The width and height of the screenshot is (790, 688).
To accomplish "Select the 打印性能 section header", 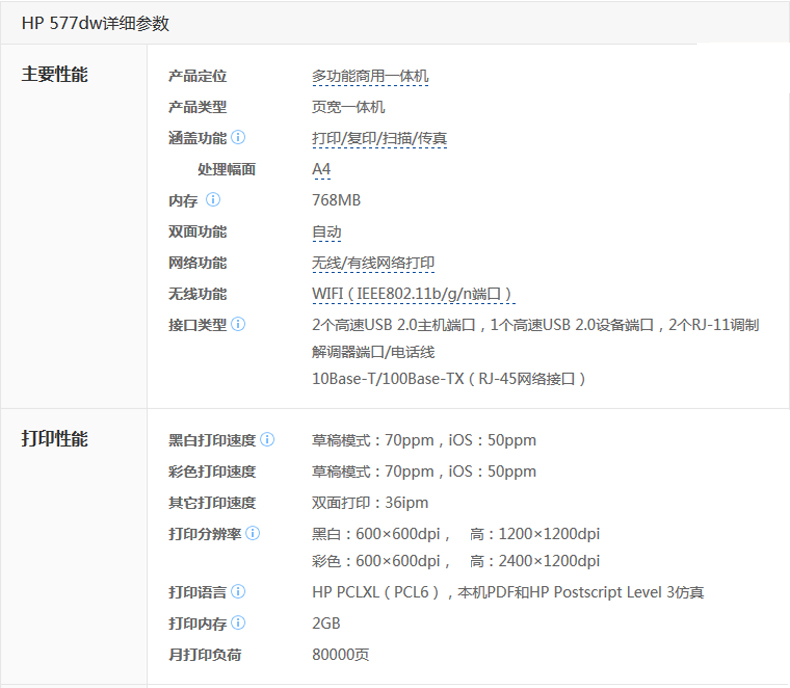I will point(54,439).
